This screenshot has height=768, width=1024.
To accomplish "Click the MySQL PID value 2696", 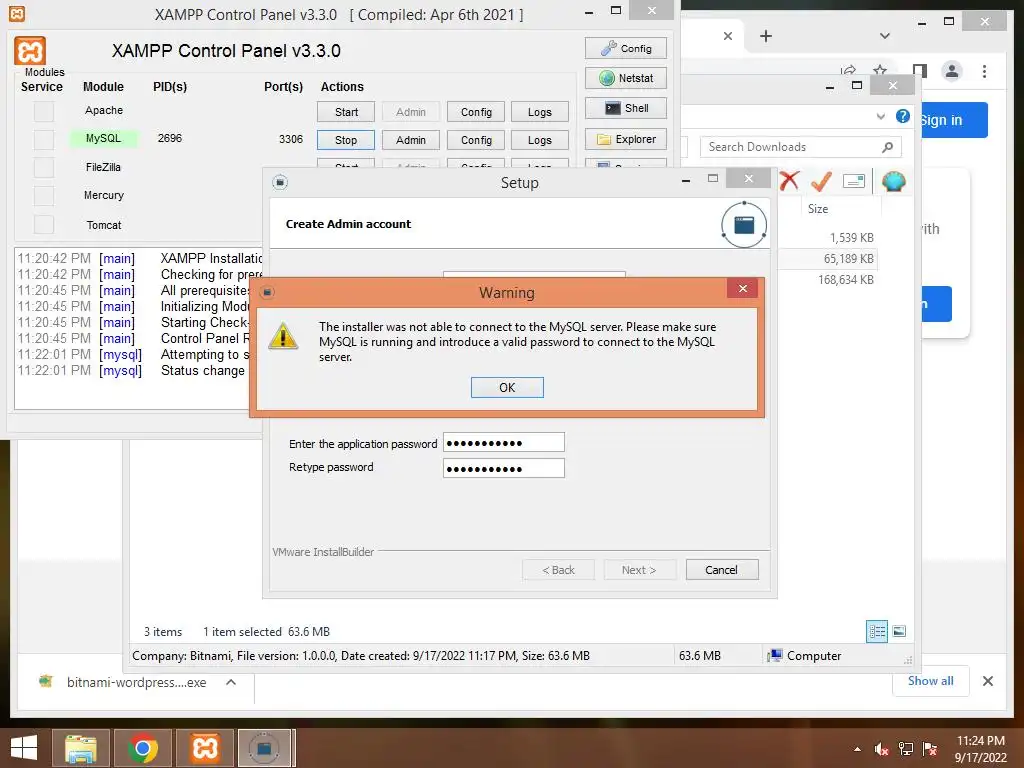I will click(x=170, y=138).
